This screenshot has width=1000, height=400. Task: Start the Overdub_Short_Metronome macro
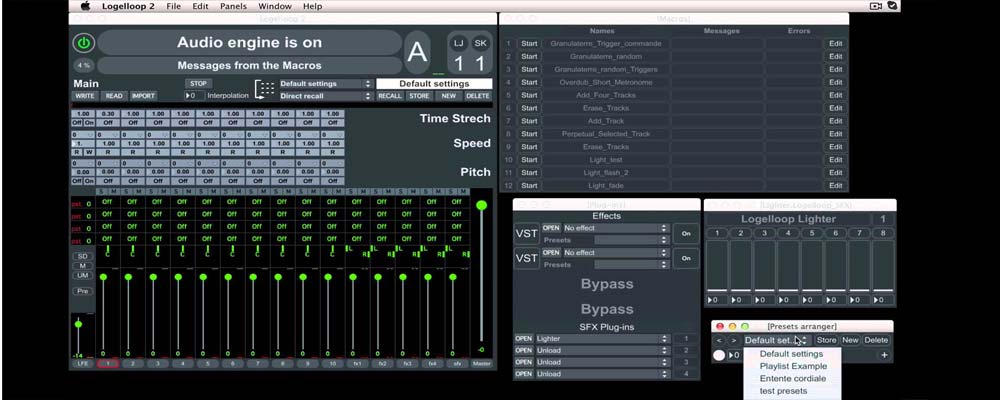pyautogui.click(x=529, y=82)
